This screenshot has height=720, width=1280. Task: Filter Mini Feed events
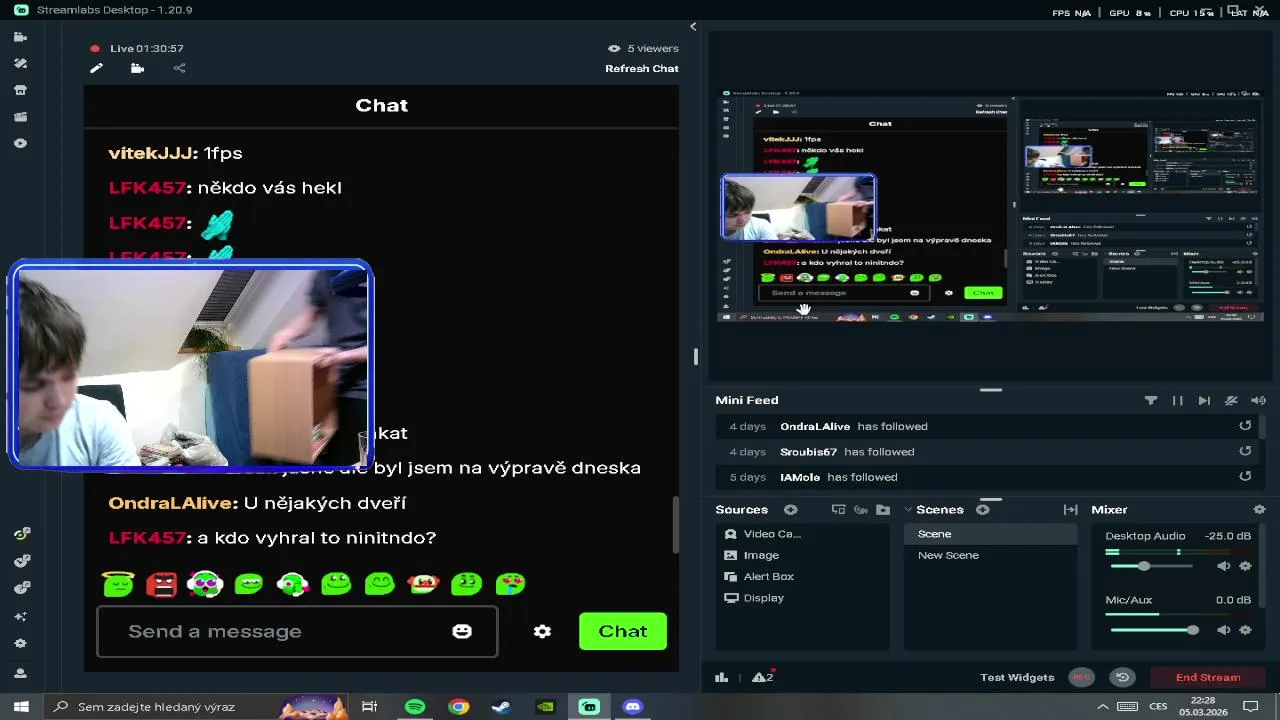pos(1150,400)
